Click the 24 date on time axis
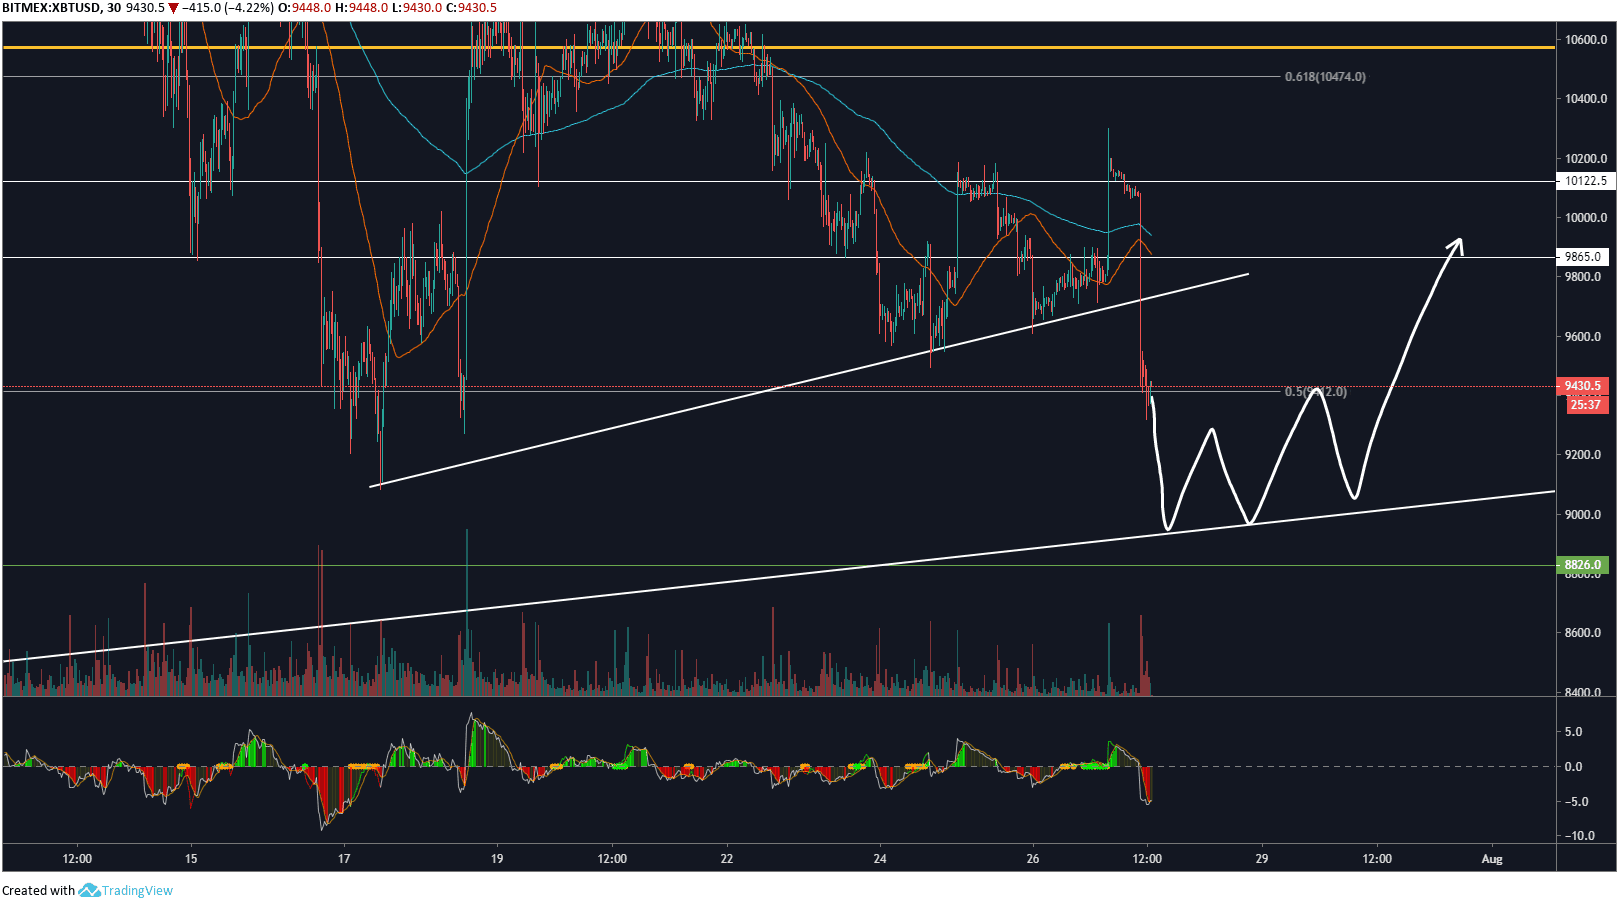 (x=880, y=858)
